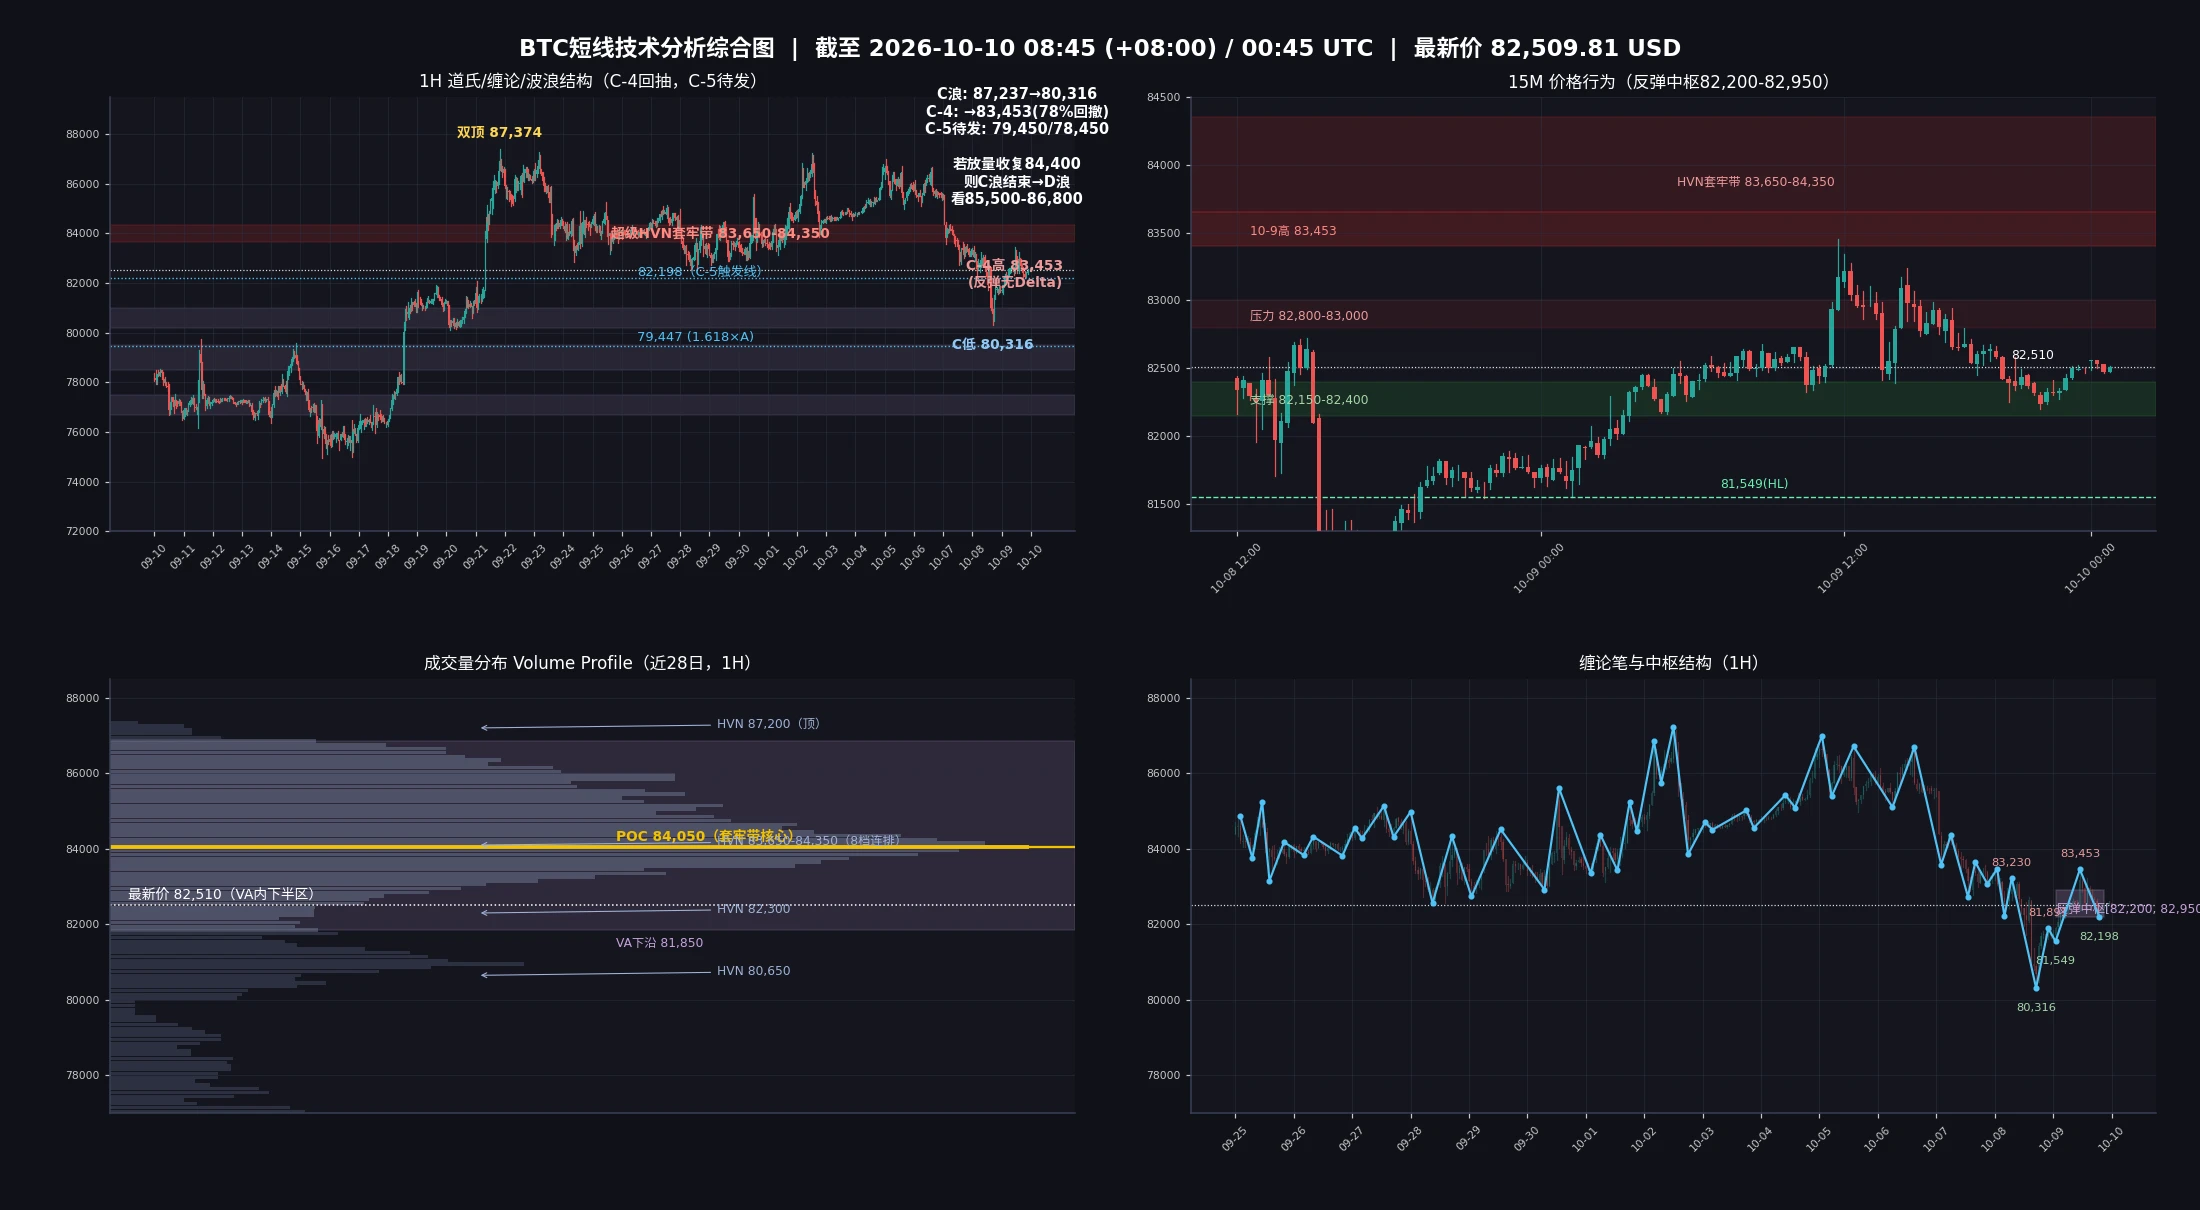This screenshot has width=2200, height=1210.
Task: Click HVN套牢带 83,650-84,350 label in 15M chart
Action: [x=1755, y=182]
